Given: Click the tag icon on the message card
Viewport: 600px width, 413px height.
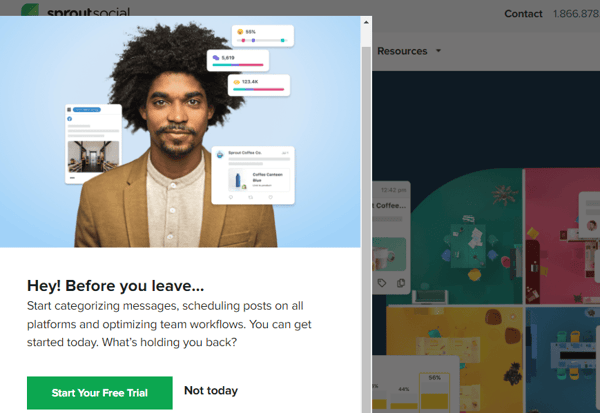Looking at the screenshot, I should pyautogui.click(x=382, y=283).
